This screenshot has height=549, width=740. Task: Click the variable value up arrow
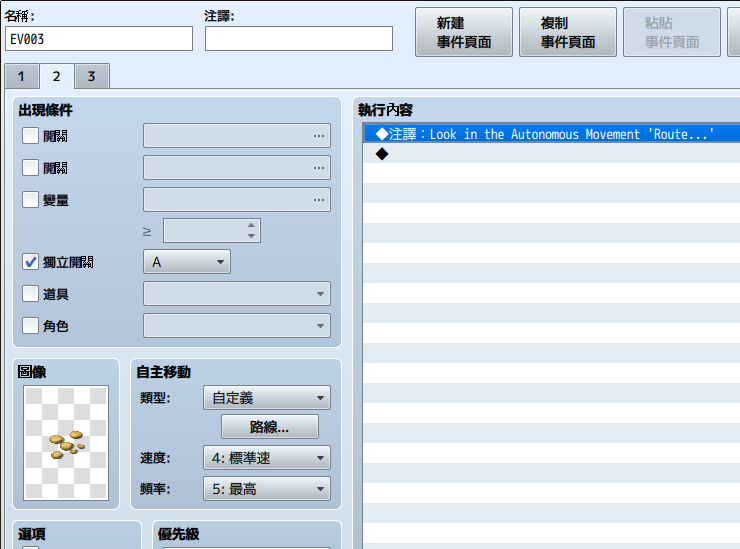(x=252, y=225)
